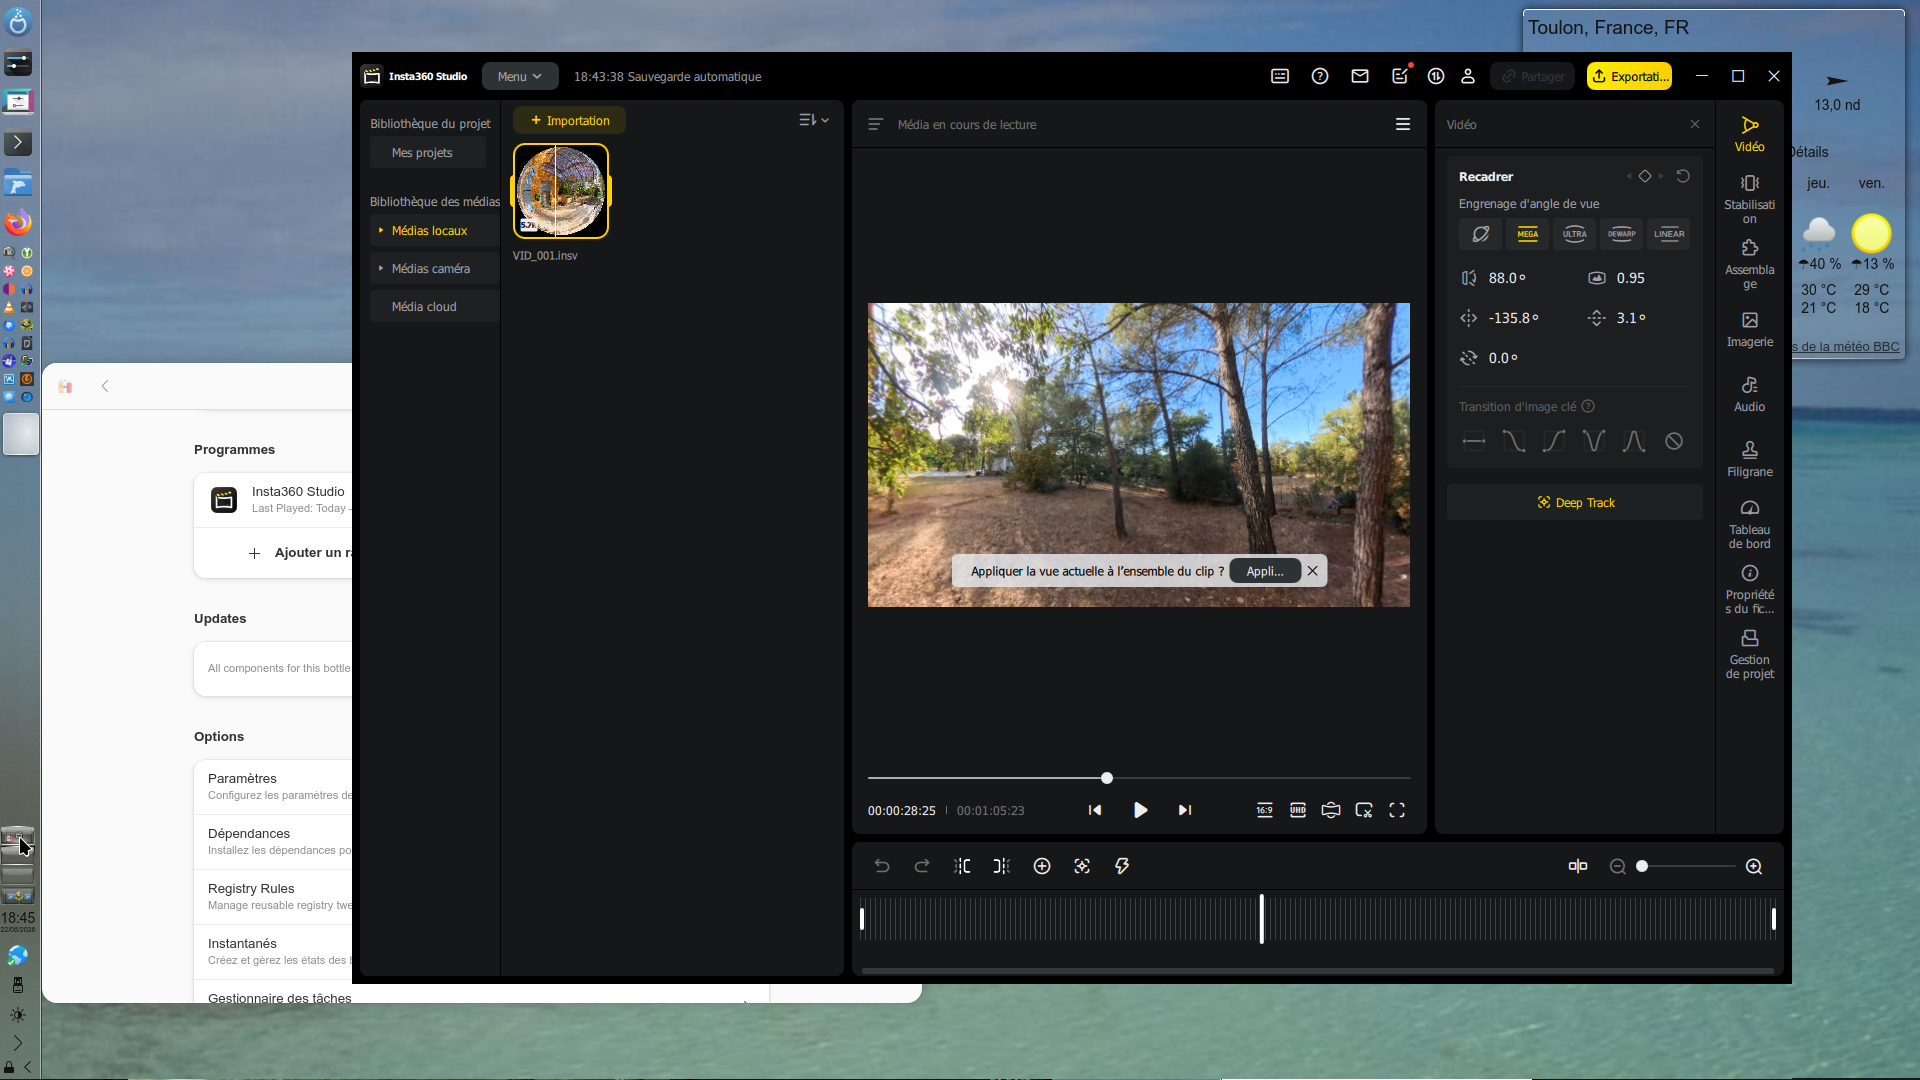Image resolution: width=1920 pixels, height=1080 pixels.
Task: Open the 16:9 aspect ratio selector
Action: point(1265,810)
